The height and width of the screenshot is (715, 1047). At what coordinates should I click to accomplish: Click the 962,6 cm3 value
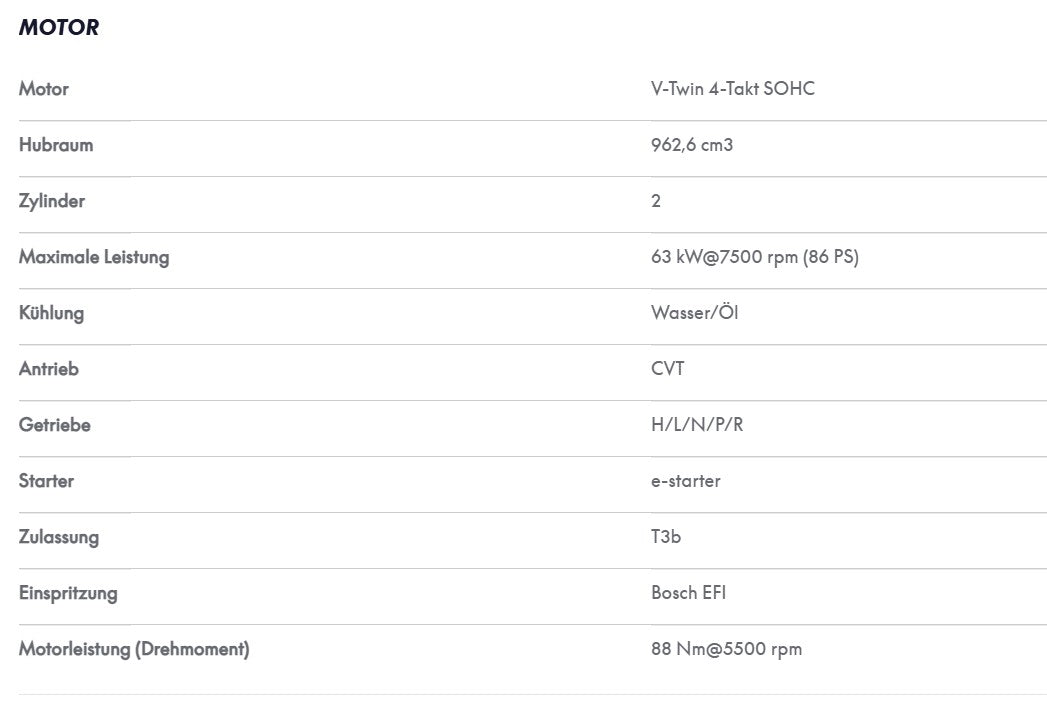(692, 145)
